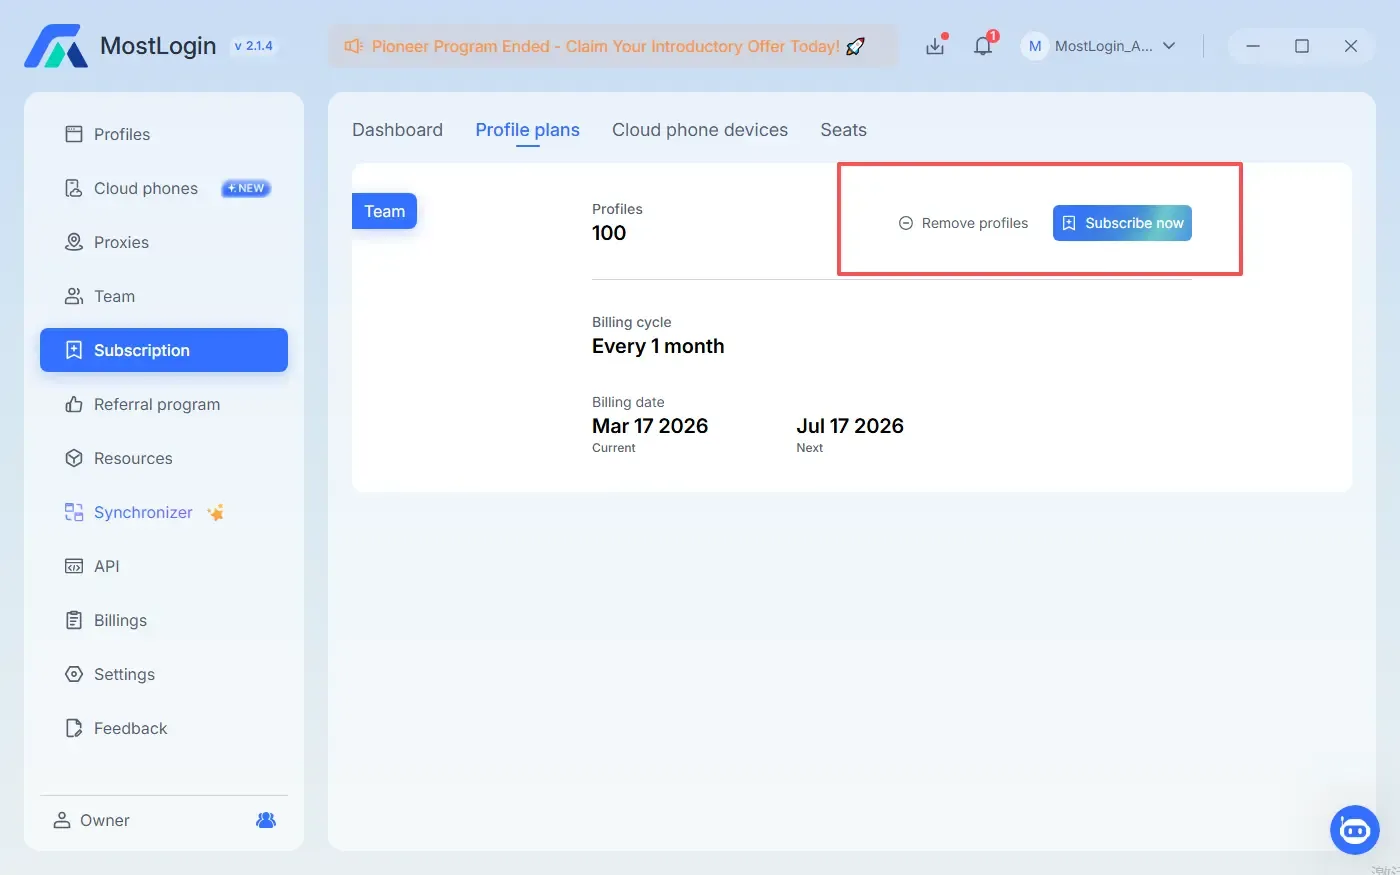Click the Subscribe now button

click(x=1122, y=223)
